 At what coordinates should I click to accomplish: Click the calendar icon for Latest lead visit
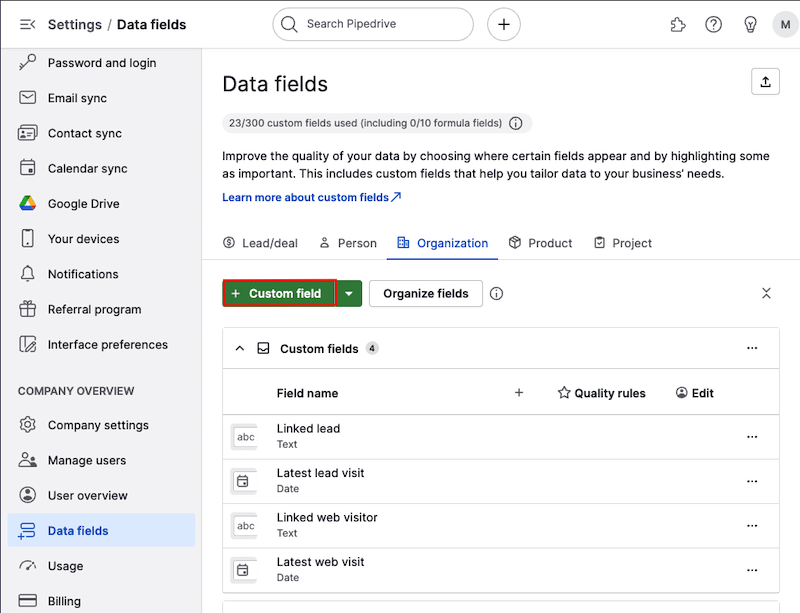(x=243, y=481)
